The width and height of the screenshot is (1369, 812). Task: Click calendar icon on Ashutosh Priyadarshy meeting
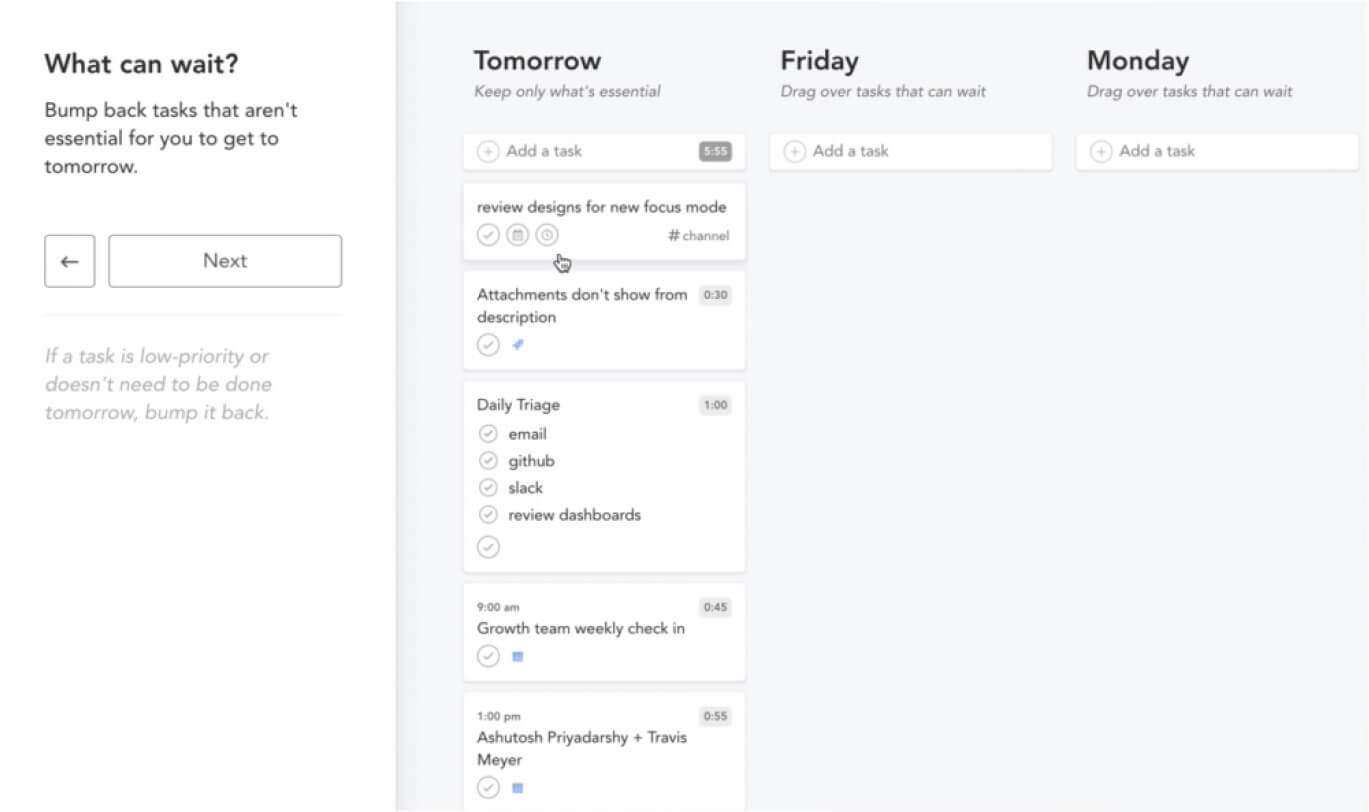pyautogui.click(x=518, y=788)
